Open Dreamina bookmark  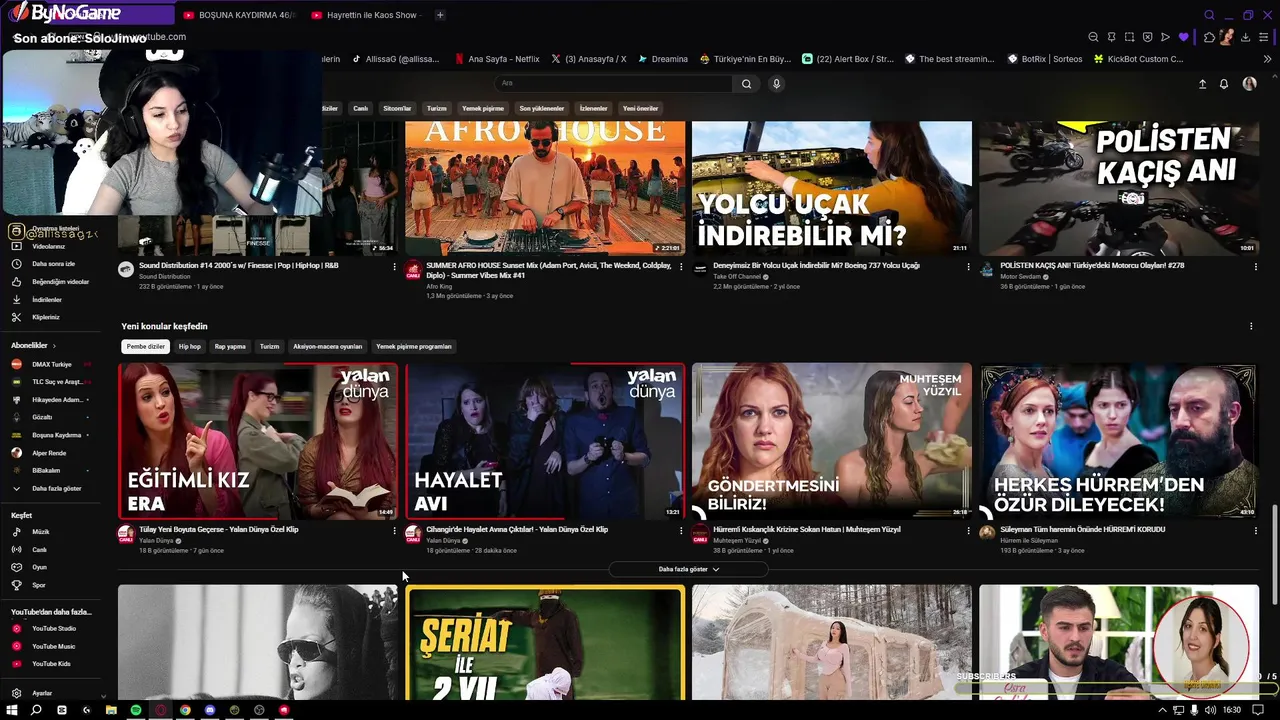tap(663, 59)
